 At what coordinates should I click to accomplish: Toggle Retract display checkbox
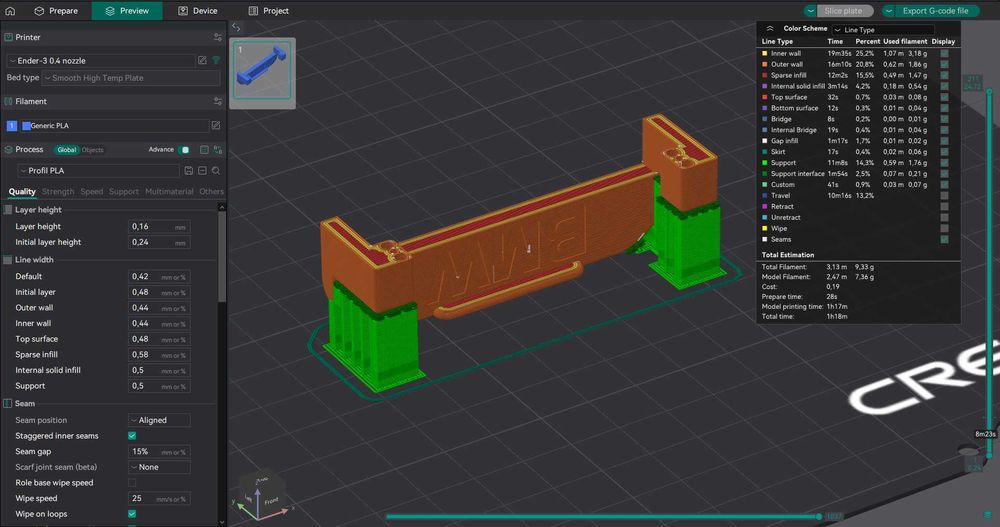[945, 207]
